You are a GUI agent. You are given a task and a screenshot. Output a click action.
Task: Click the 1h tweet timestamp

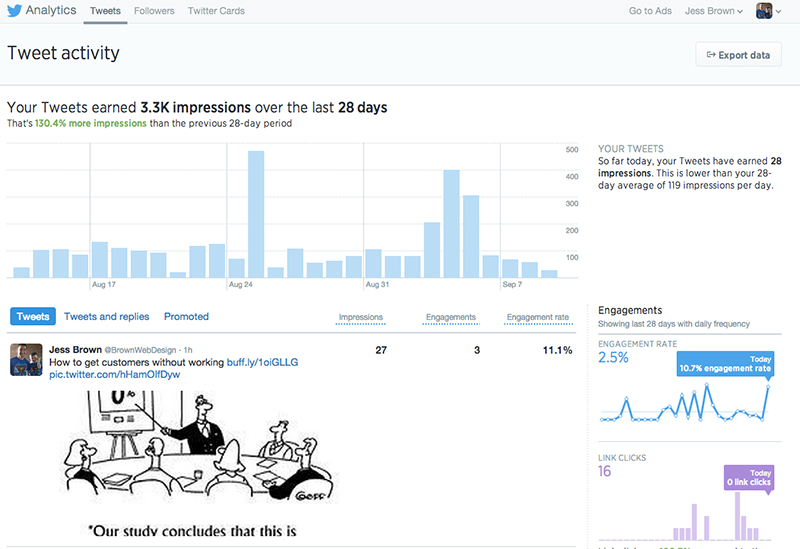tap(188, 350)
